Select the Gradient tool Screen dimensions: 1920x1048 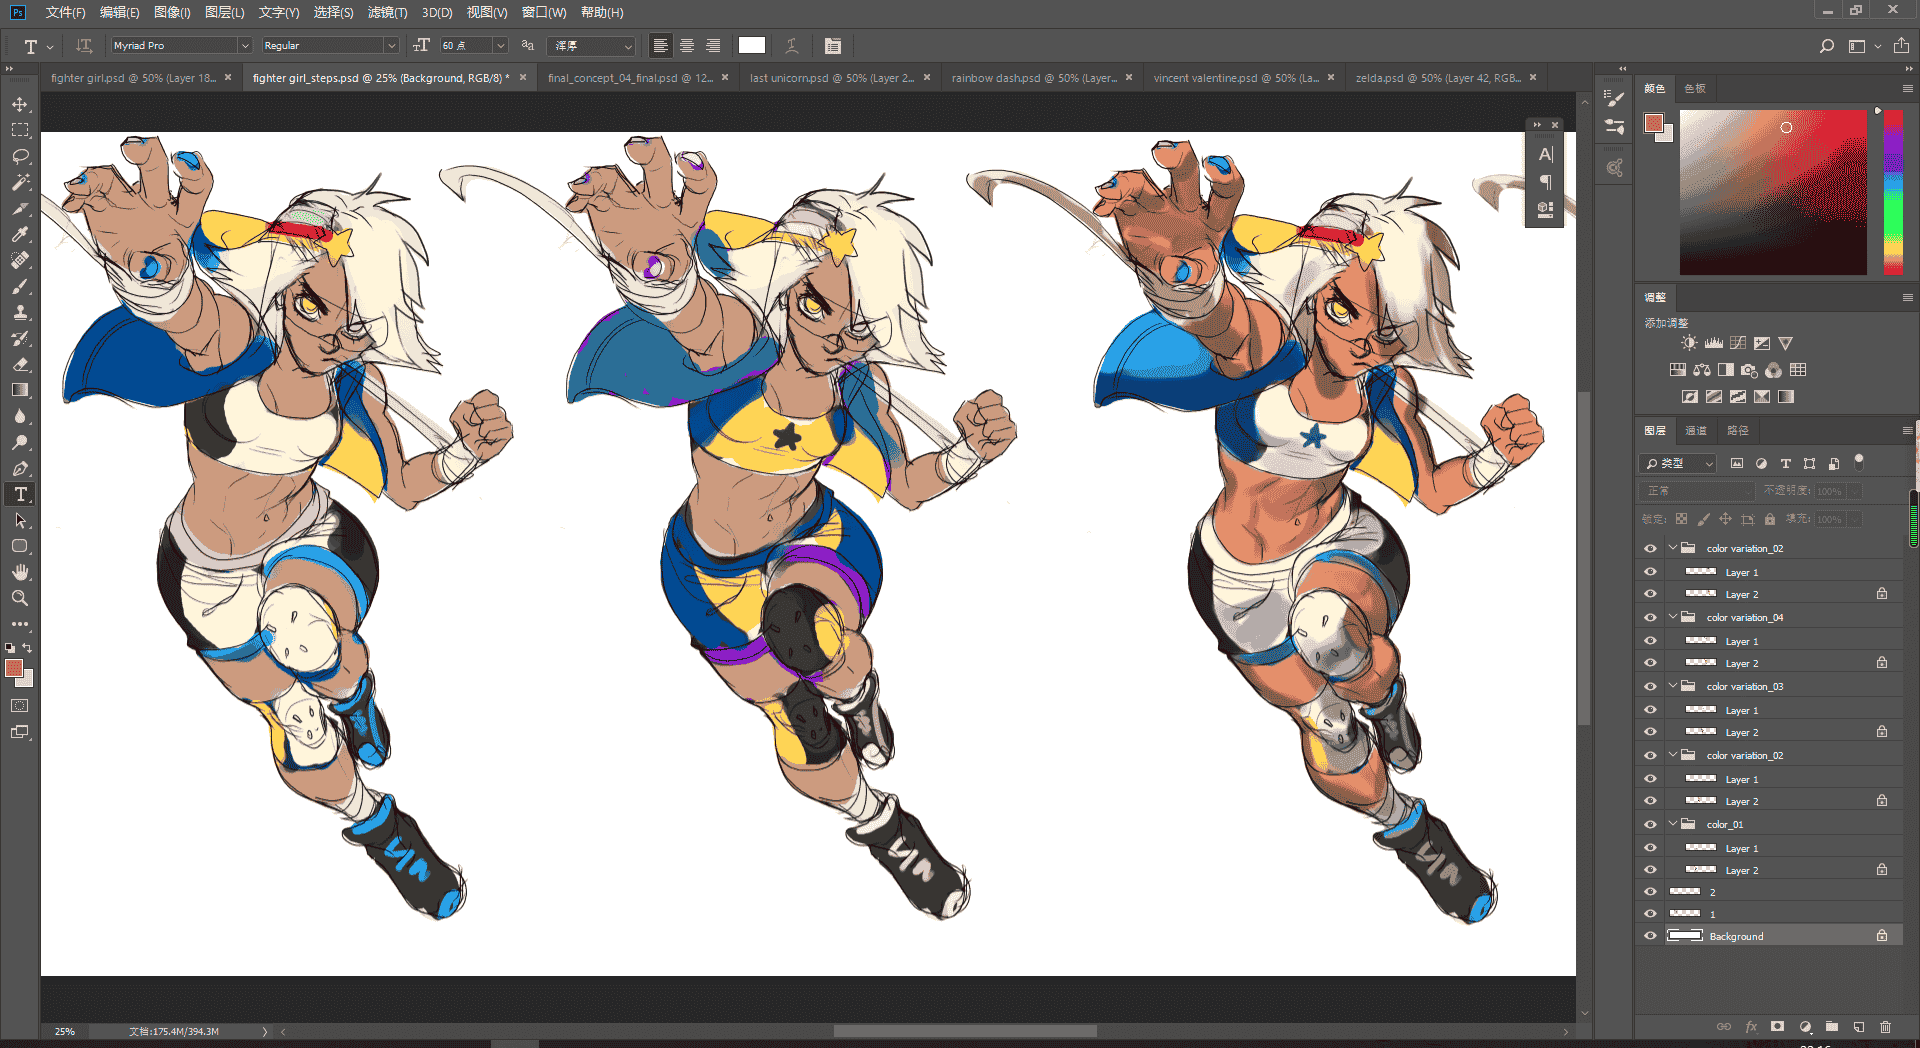tap(20, 391)
